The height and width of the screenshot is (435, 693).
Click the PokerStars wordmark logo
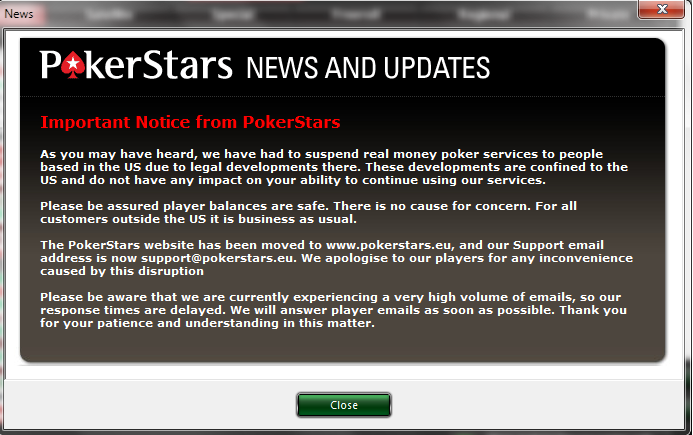pyautogui.click(x=136, y=65)
